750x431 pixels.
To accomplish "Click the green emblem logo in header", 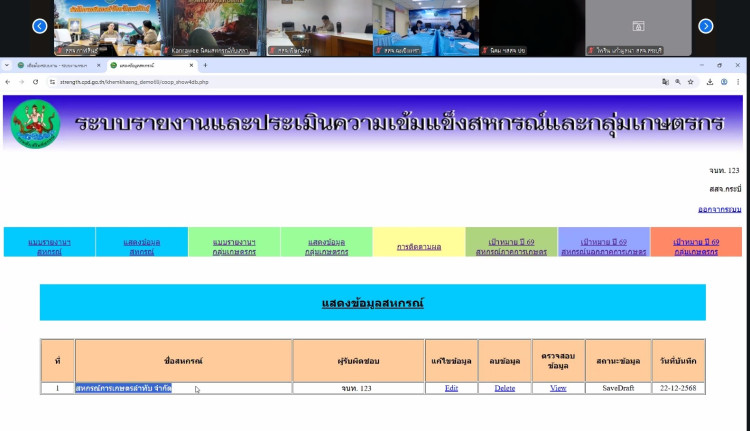I will pyautogui.click(x=35, y=124).
